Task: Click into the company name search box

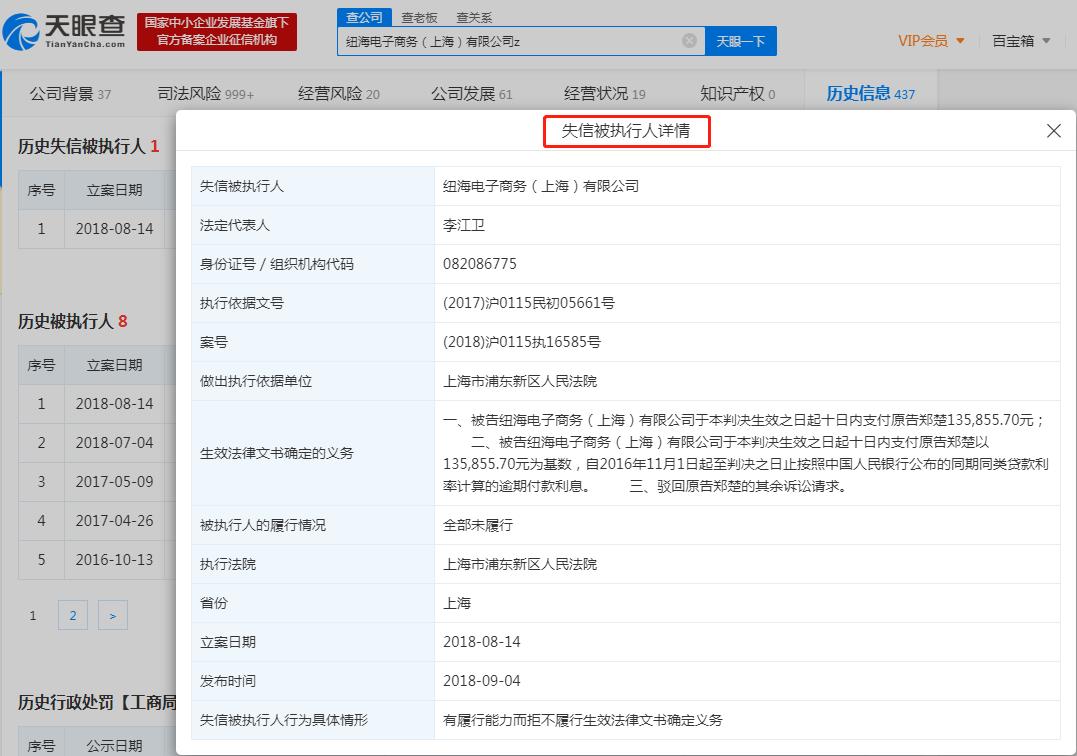Action: (510, 41)
